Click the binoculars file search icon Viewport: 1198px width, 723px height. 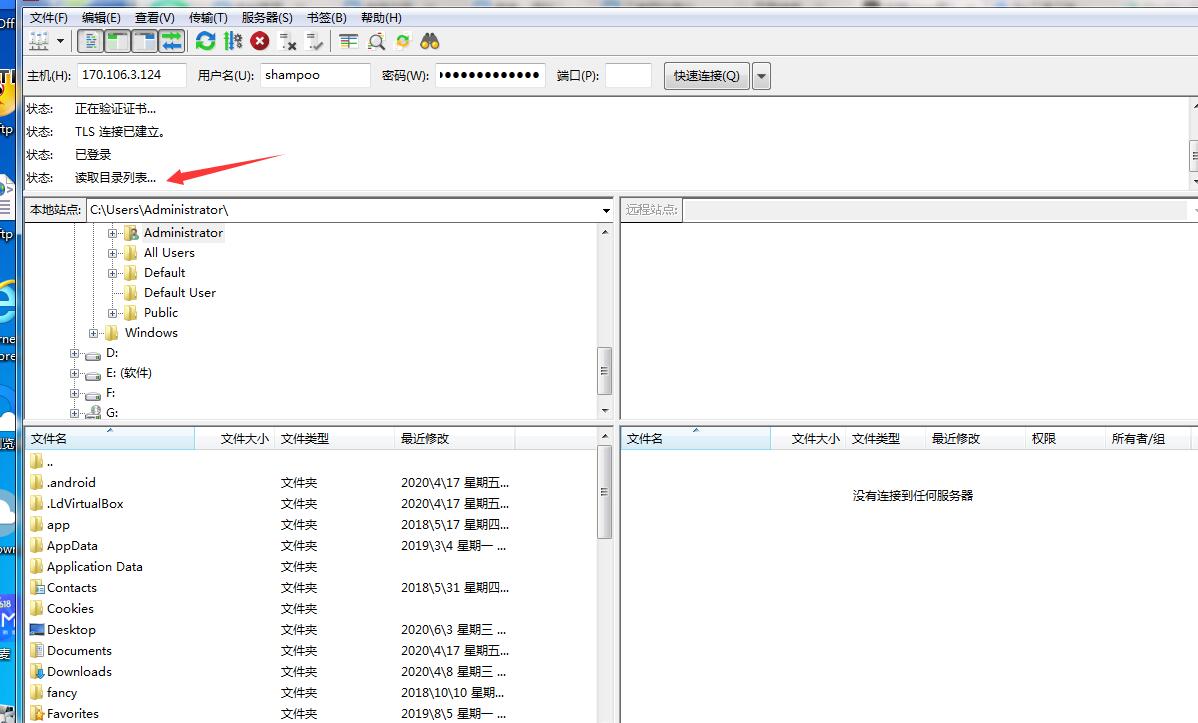coord(429,41)
